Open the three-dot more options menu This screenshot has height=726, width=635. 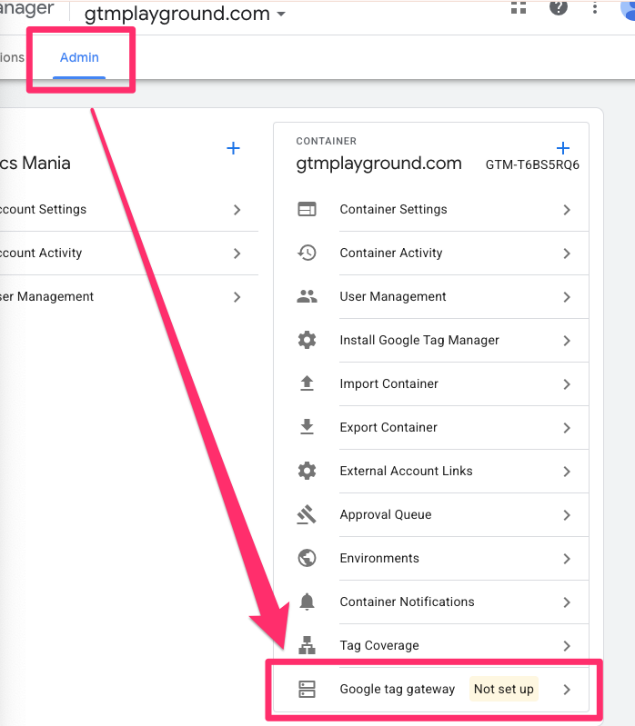595,7
